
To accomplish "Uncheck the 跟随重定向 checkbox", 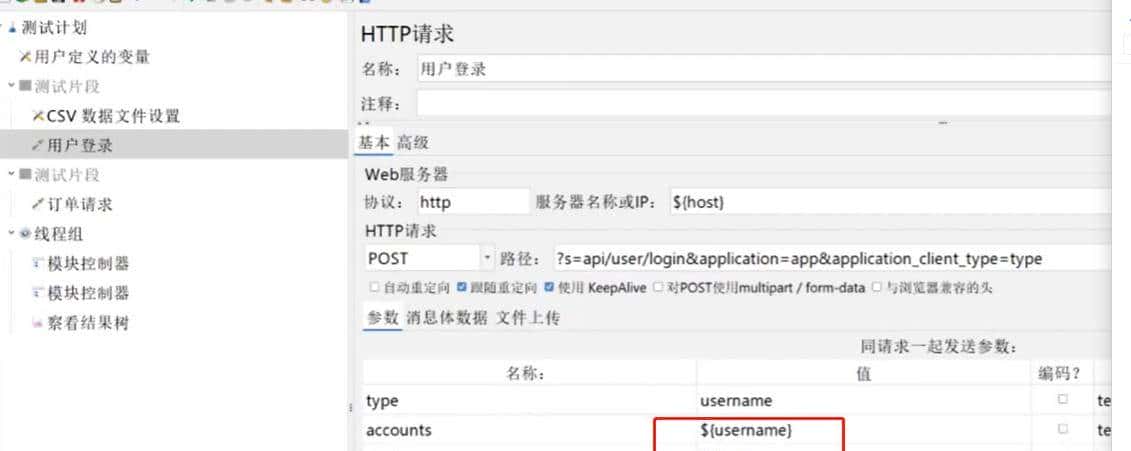I will [x=461, y=288].
